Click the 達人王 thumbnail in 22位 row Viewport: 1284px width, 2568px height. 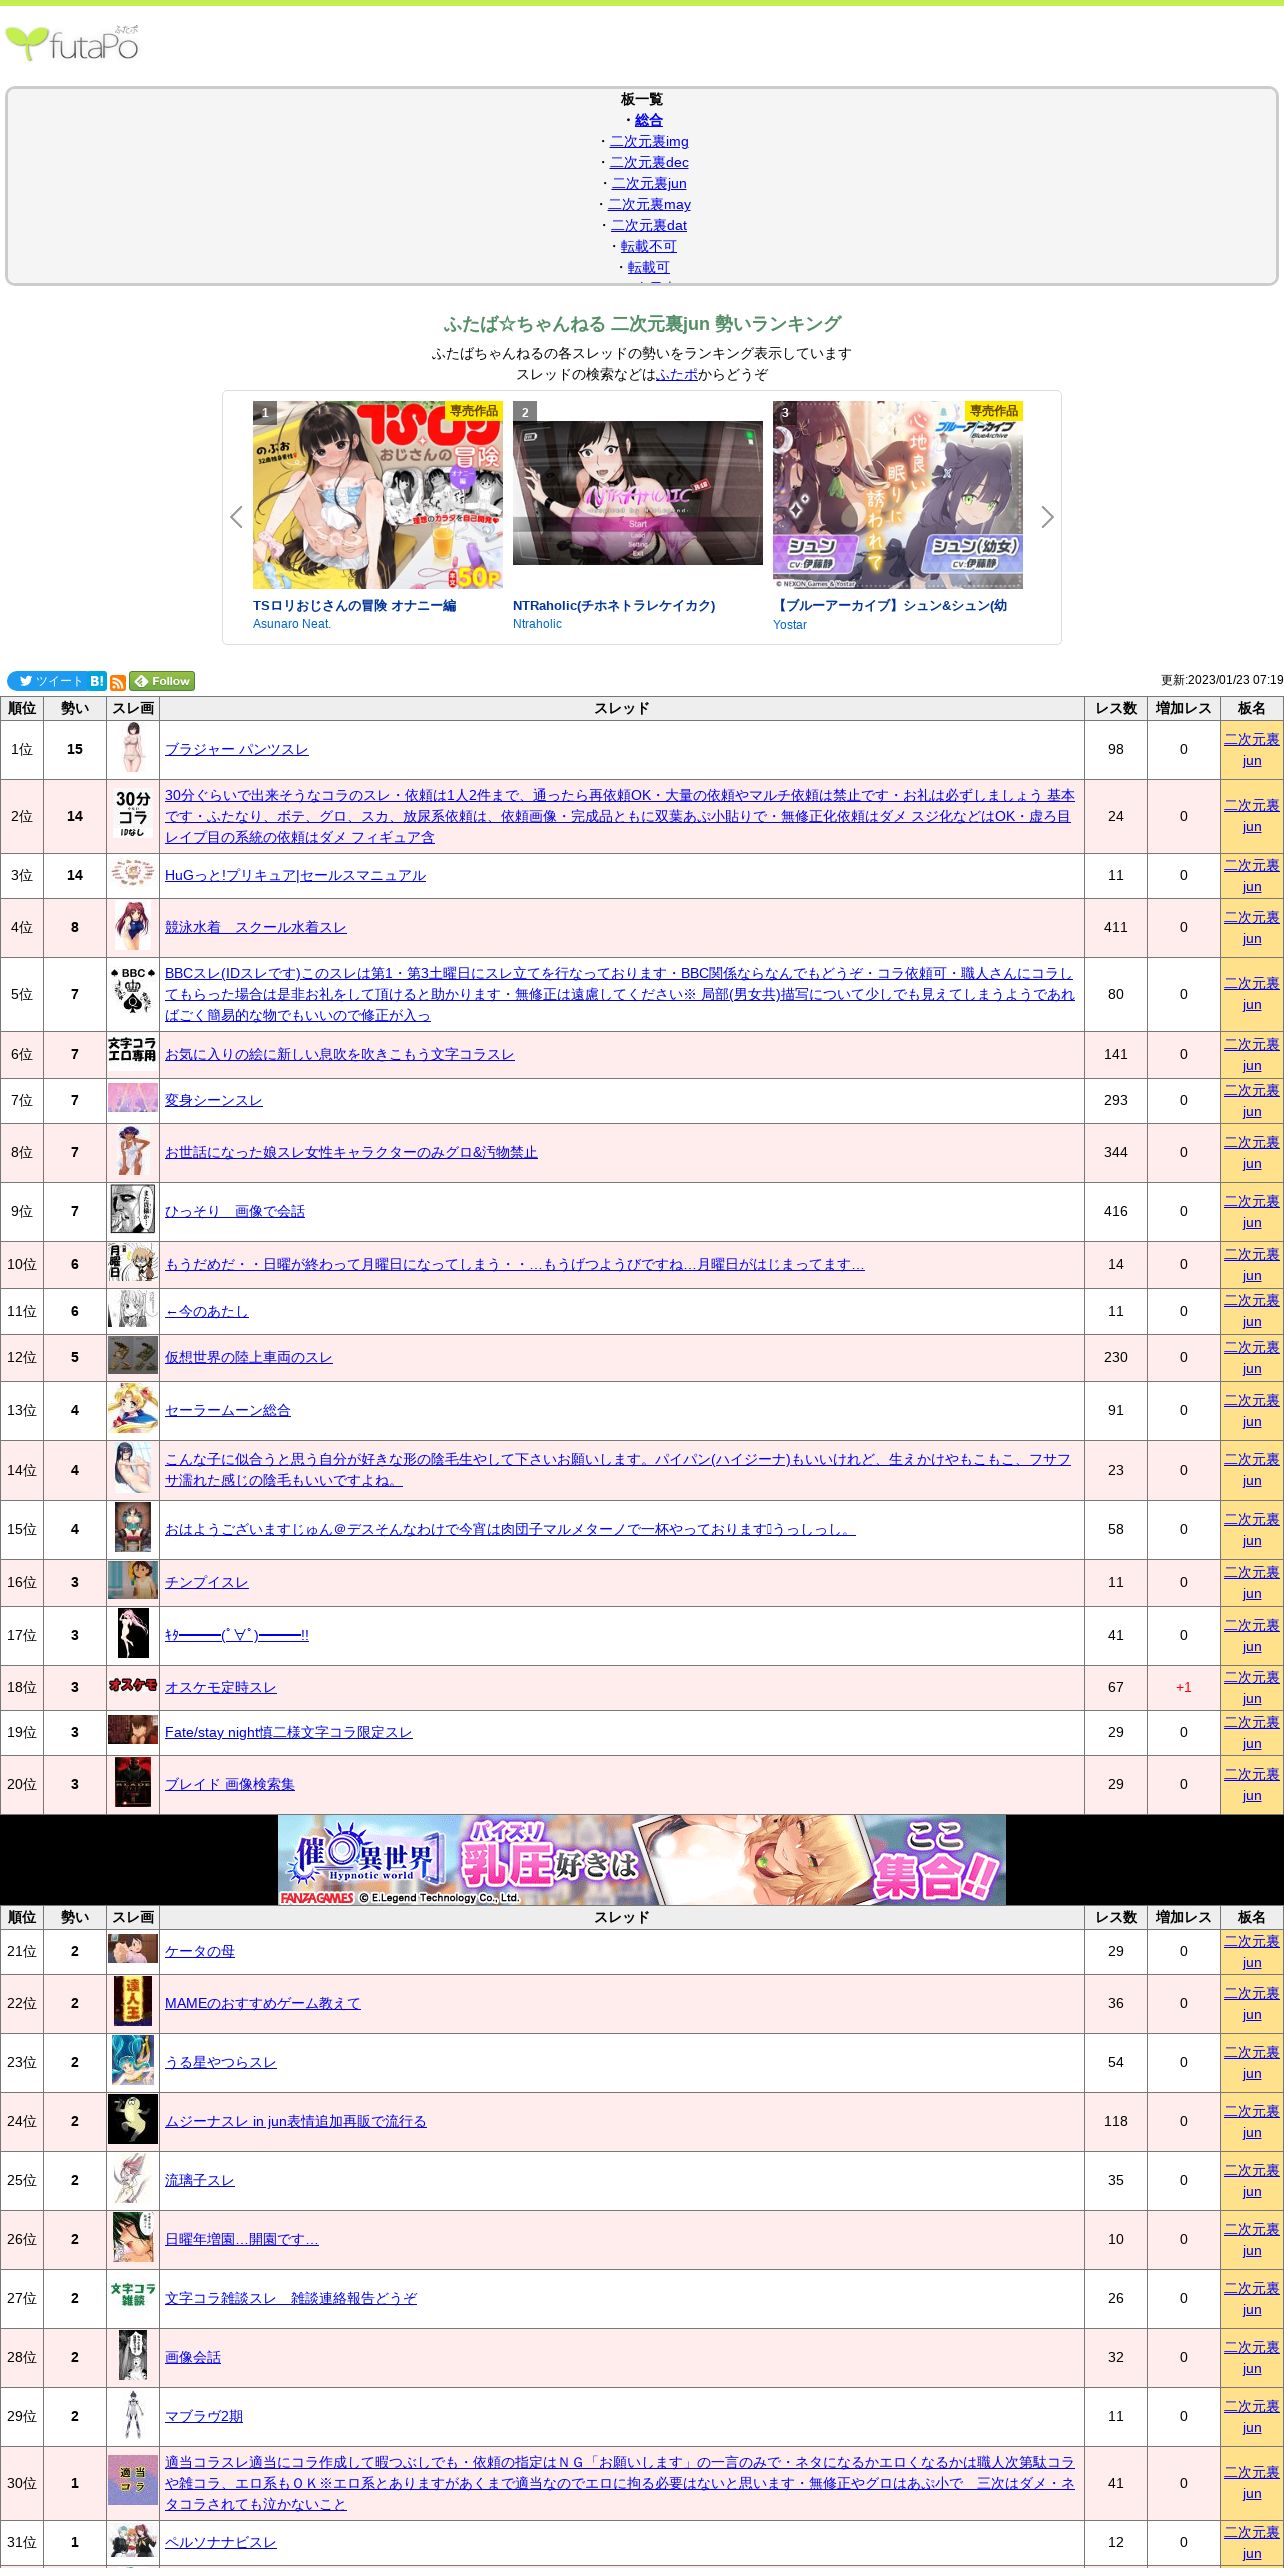click(x=133, y=2001)
